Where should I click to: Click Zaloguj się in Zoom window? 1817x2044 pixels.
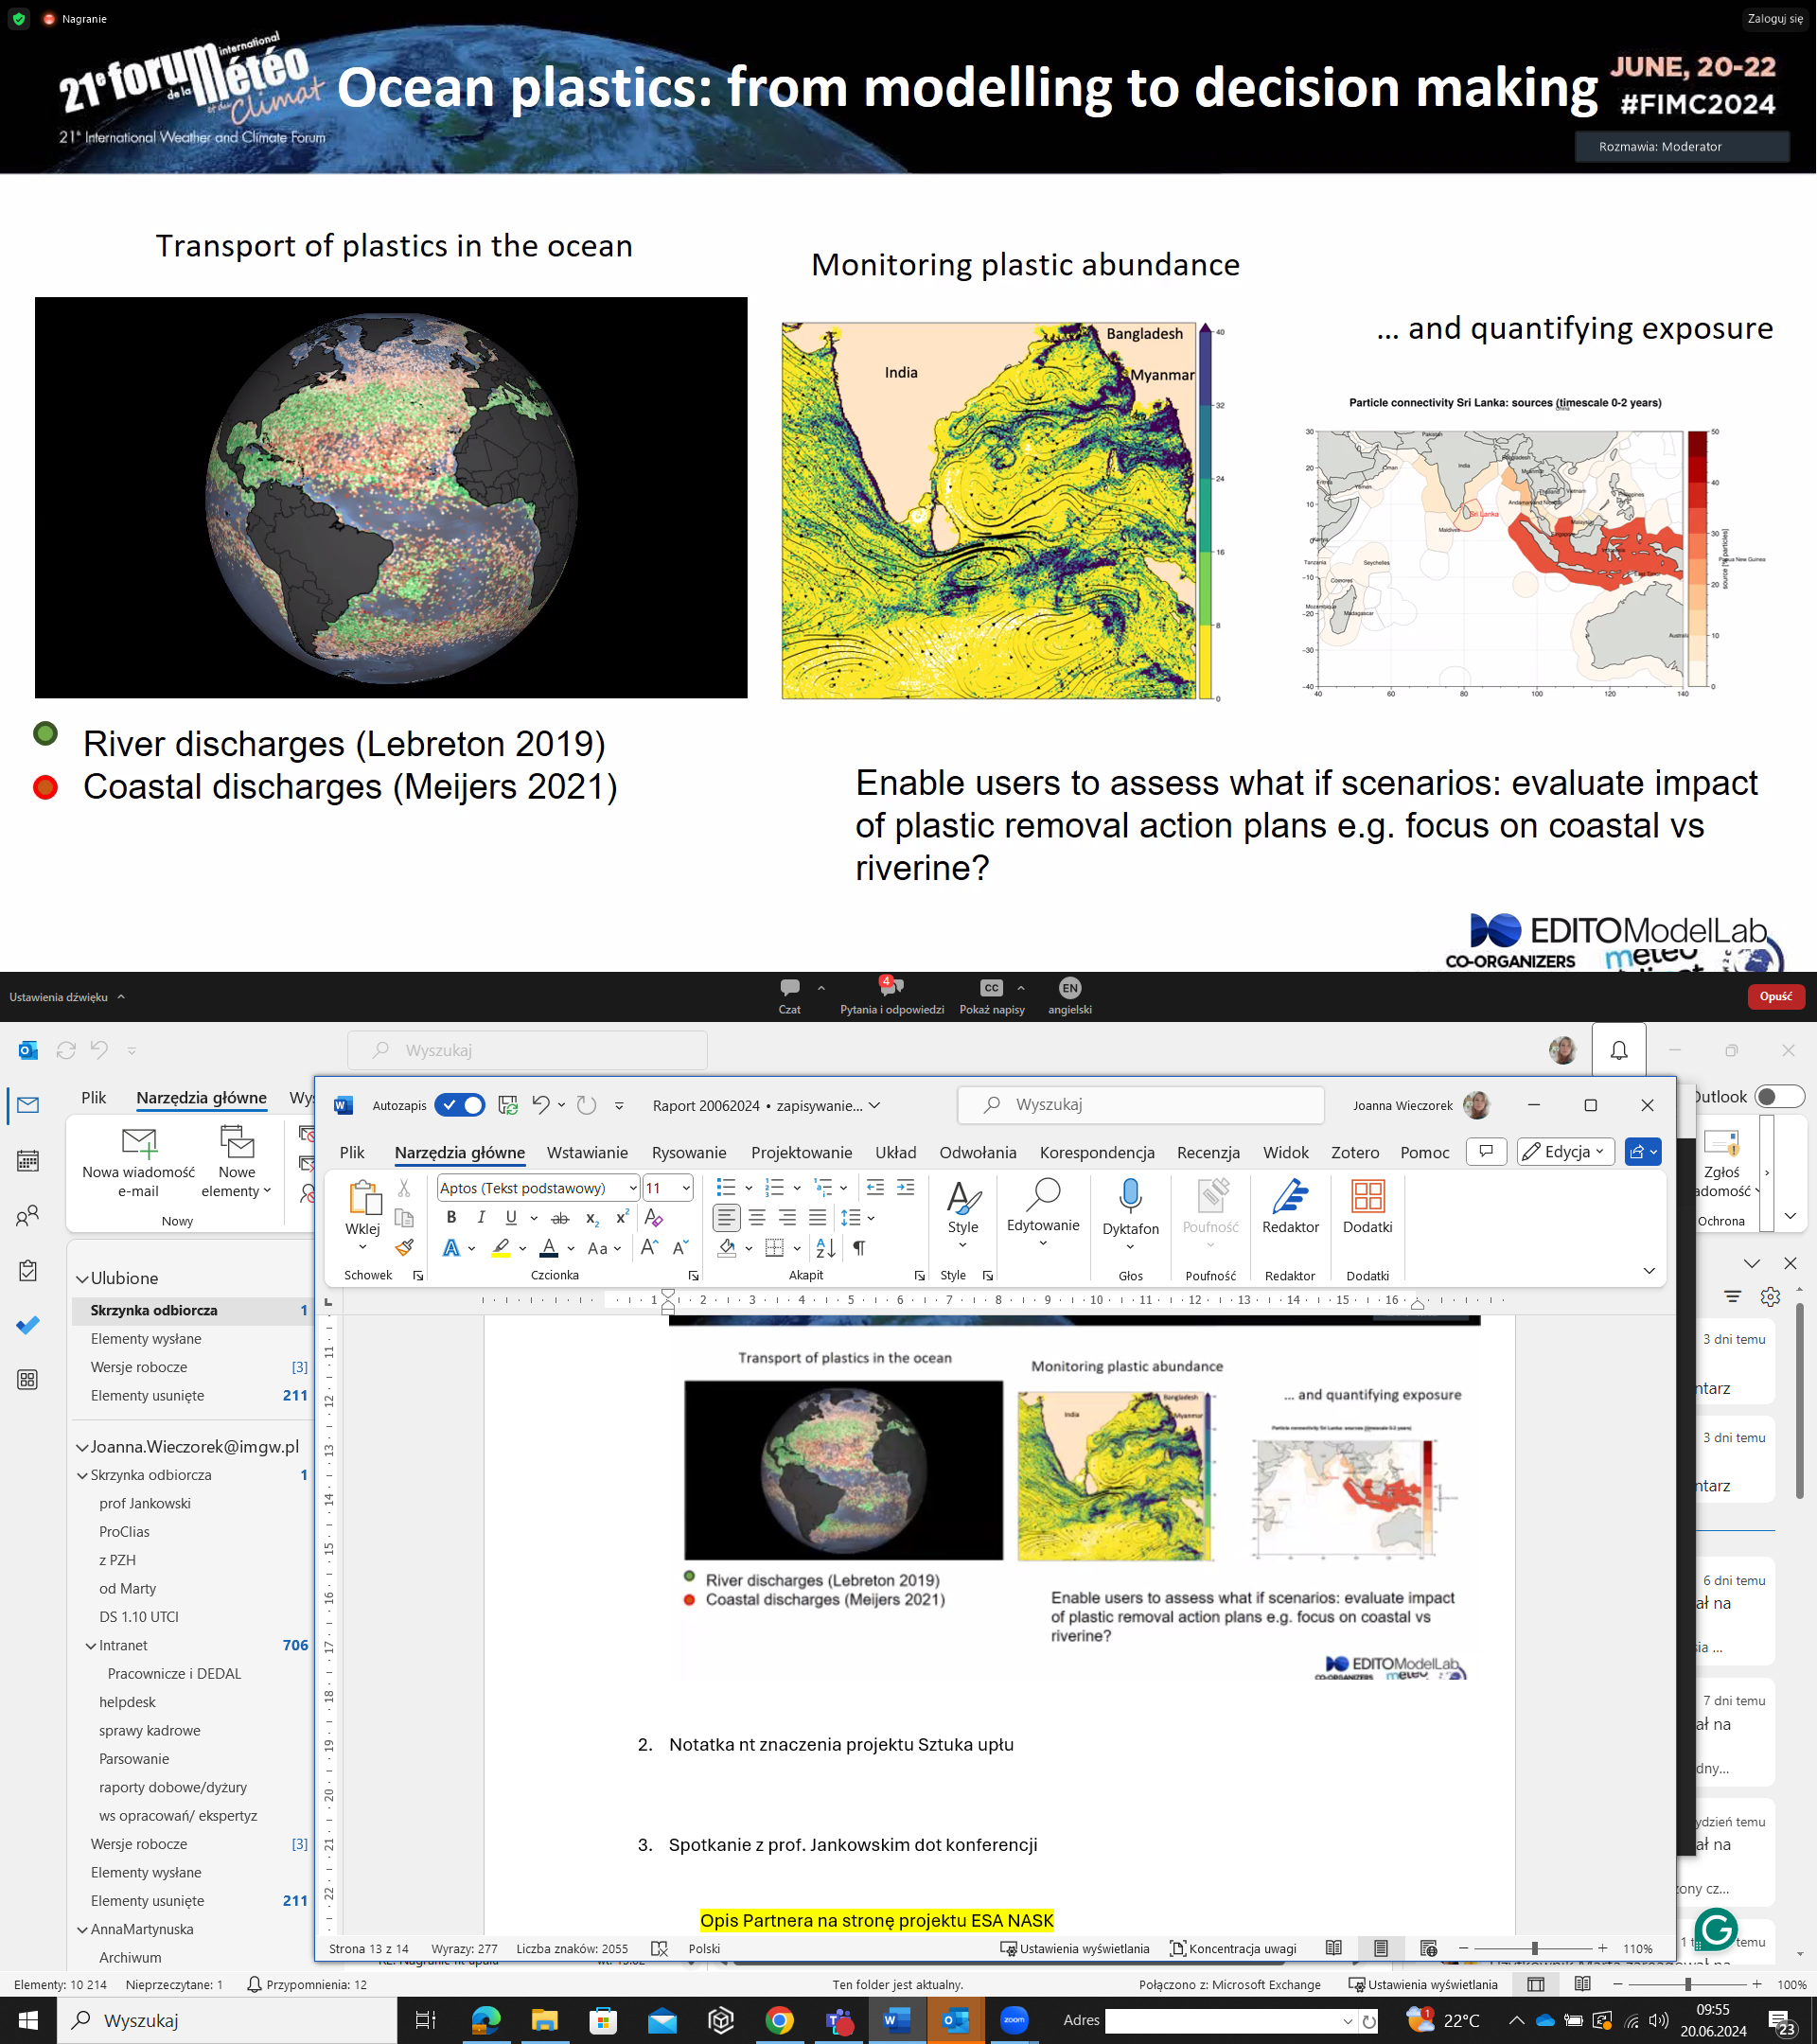[x=1775, y=18]
